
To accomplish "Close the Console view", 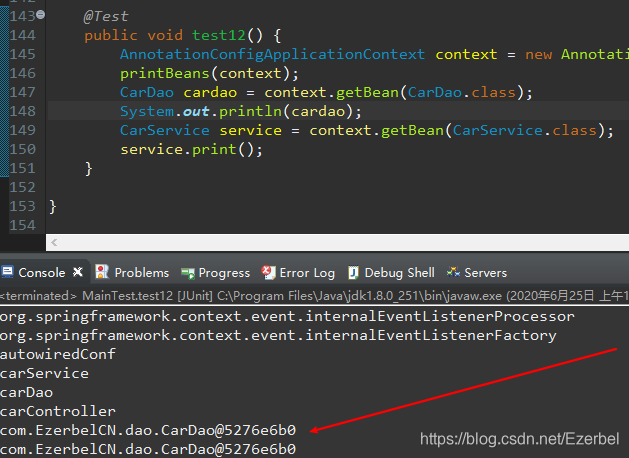I will 78,272.
